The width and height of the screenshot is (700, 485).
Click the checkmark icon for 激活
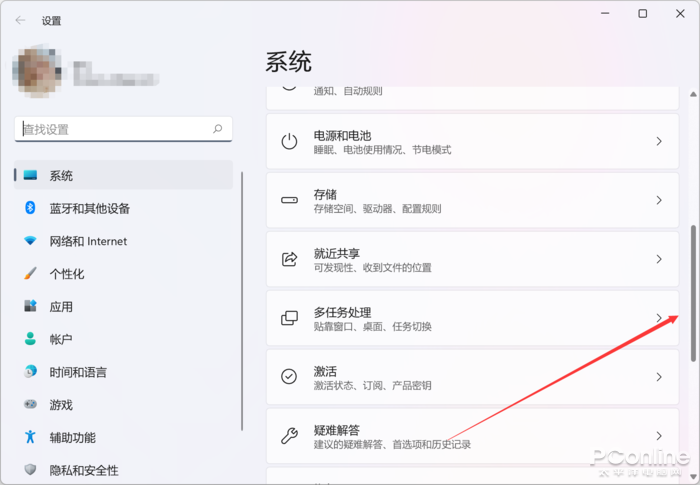(289, 376)
